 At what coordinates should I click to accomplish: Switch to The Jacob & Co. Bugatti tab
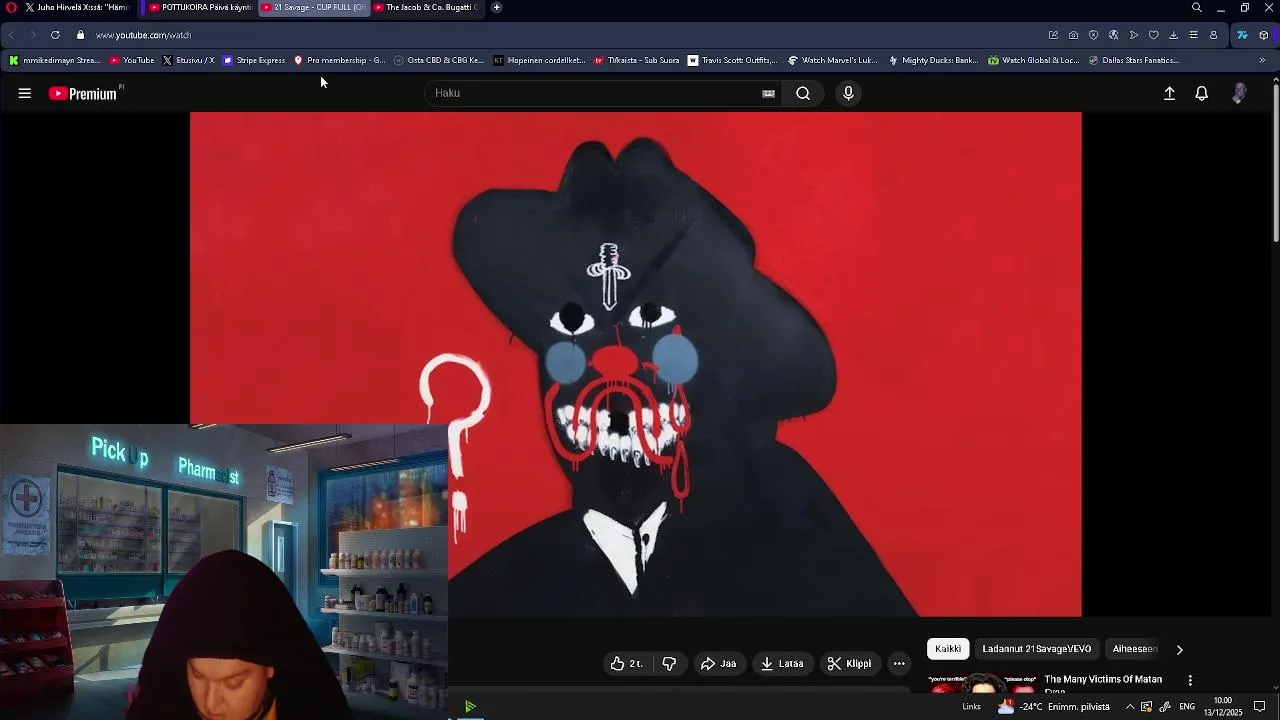tap(425, 7)
